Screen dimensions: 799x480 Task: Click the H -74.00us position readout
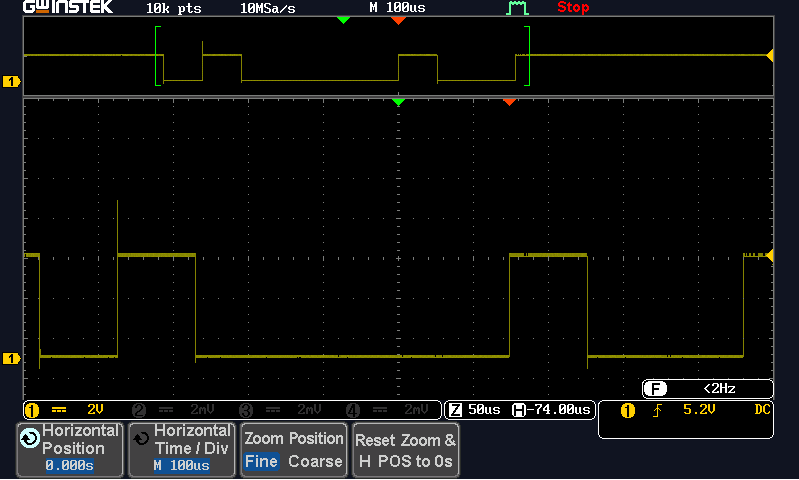tap(552, 410)
